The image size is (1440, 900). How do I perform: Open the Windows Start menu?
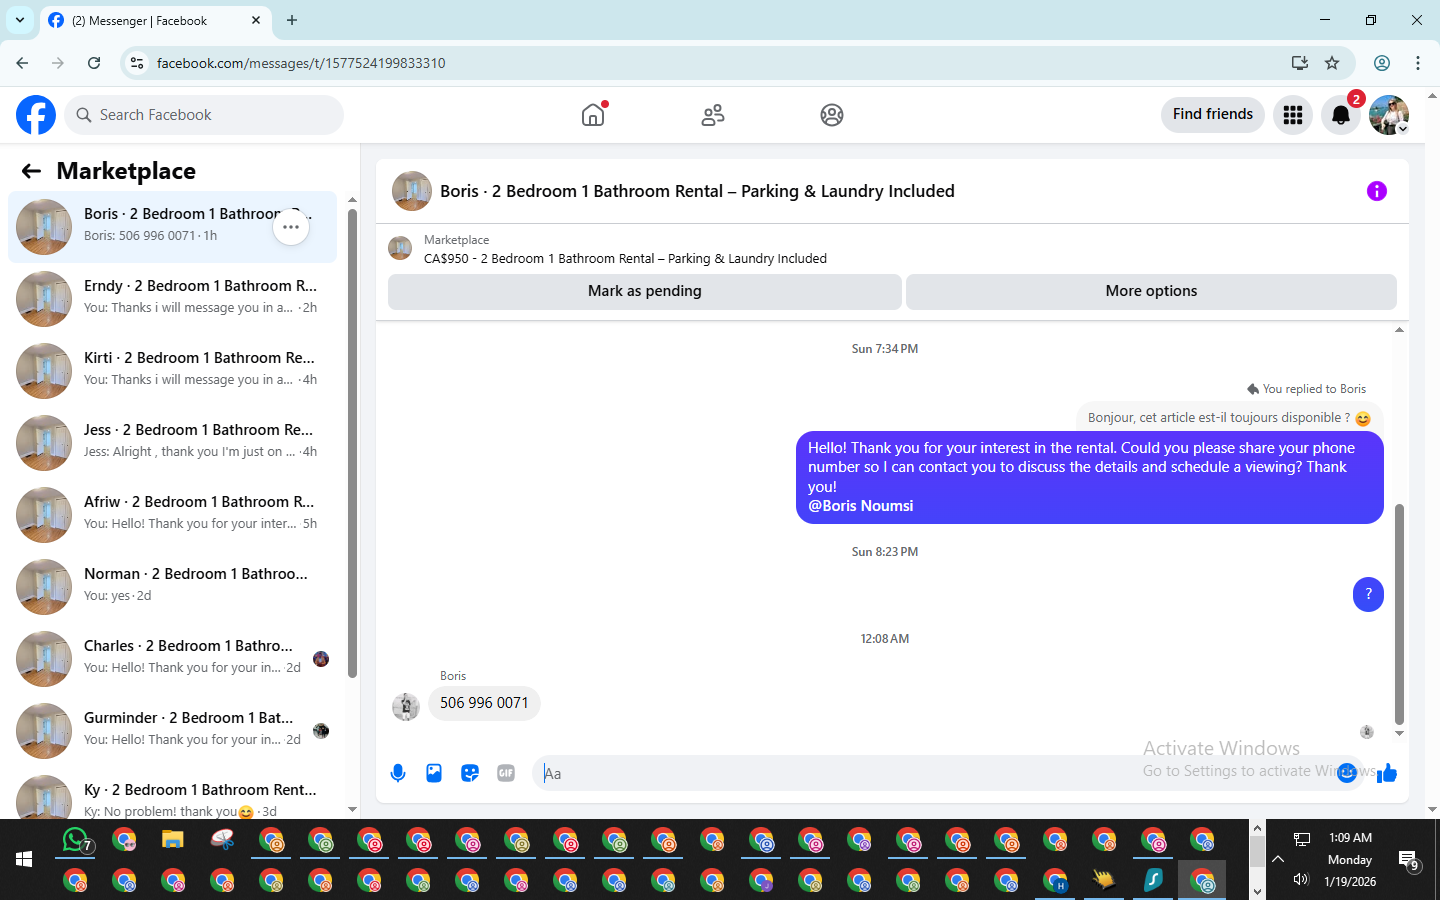pyautogui.click(x=24, y=859)
